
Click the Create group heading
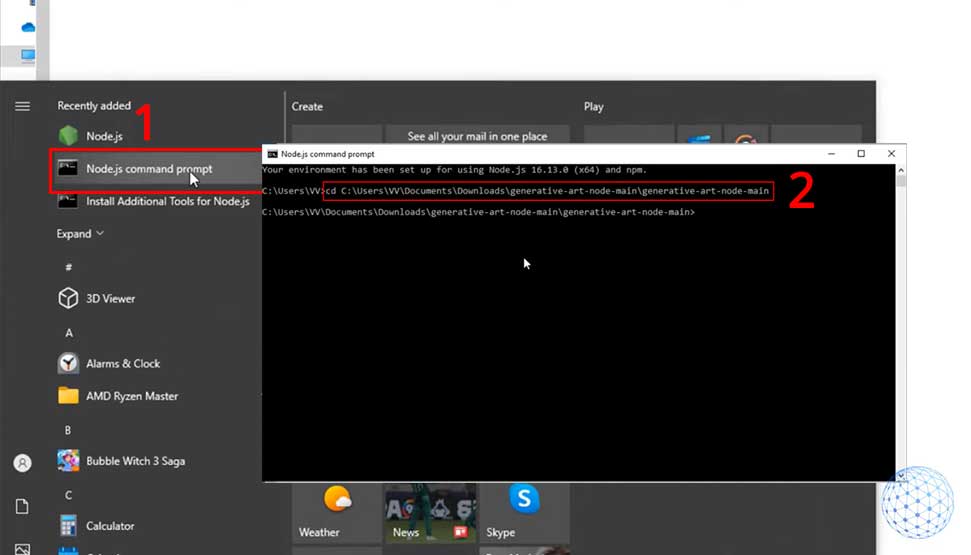tap(307, 107)
